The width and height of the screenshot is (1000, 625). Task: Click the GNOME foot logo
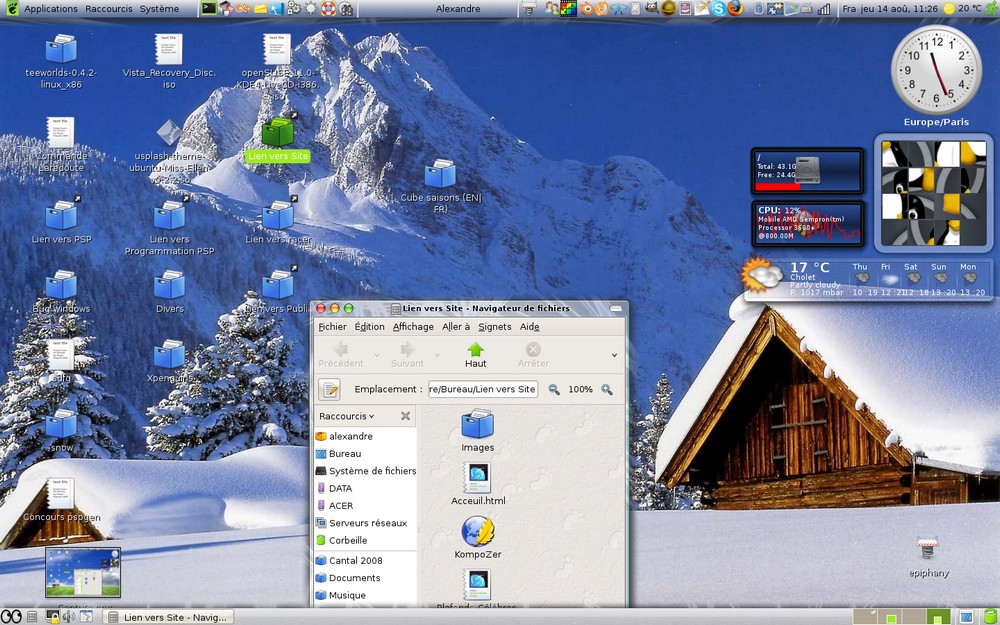tap(12, 8)
